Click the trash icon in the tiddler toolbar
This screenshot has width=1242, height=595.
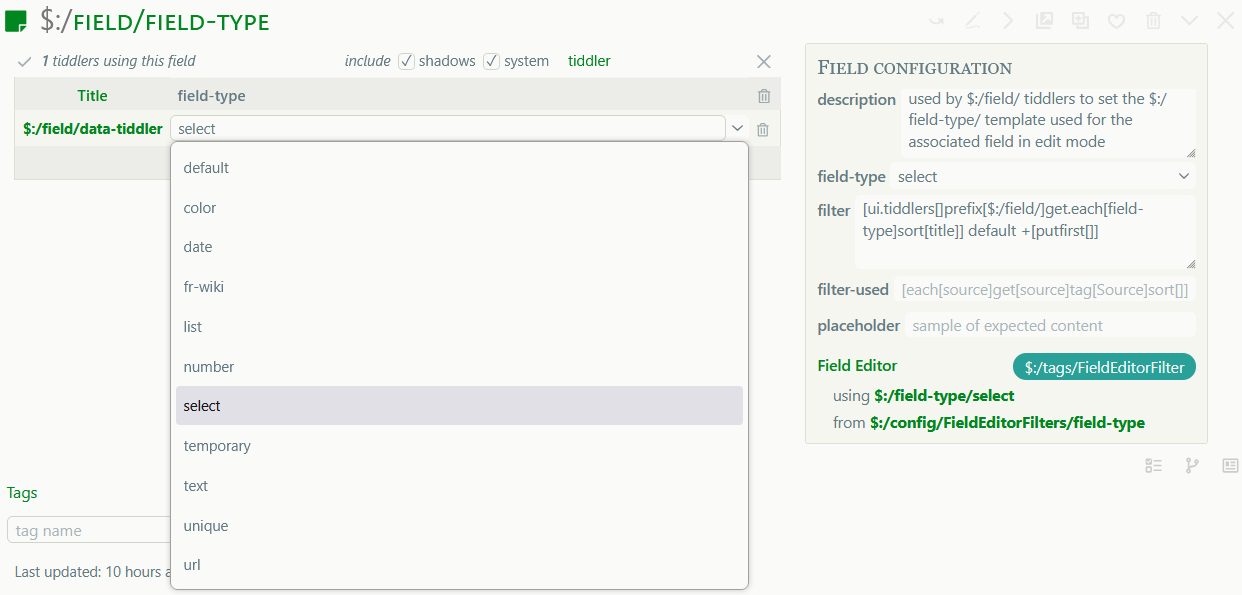pos(1153,21)
